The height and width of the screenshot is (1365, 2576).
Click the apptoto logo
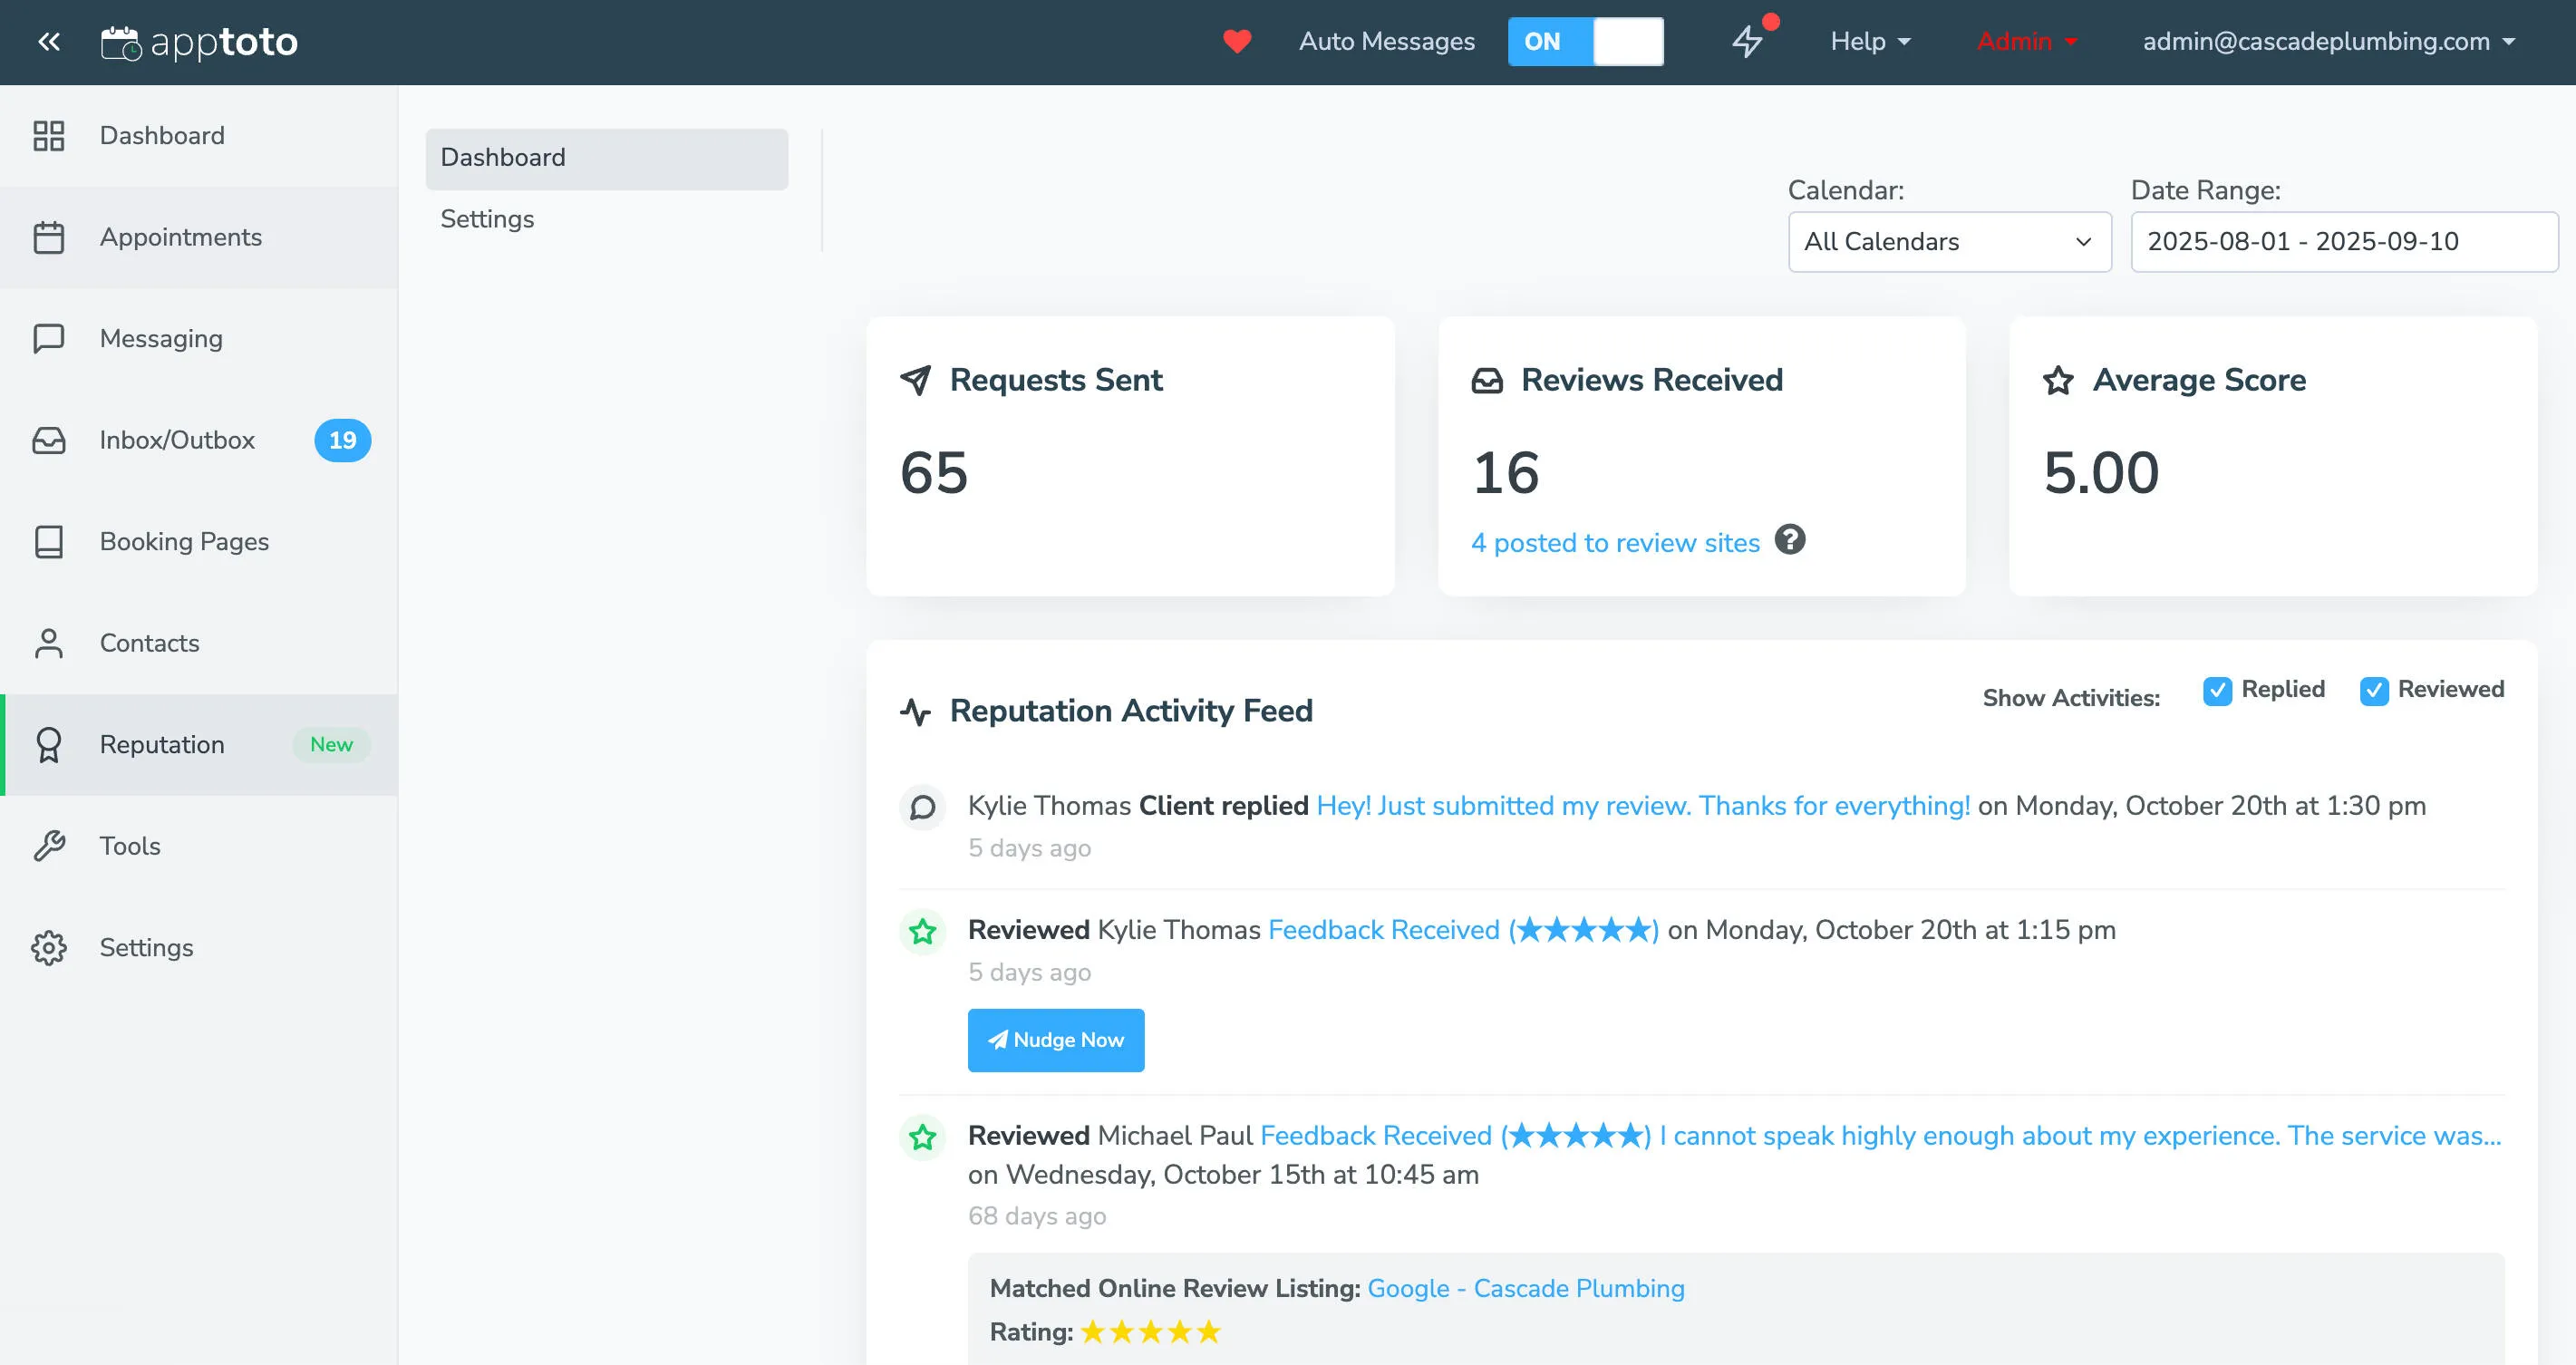pos(200,42)
